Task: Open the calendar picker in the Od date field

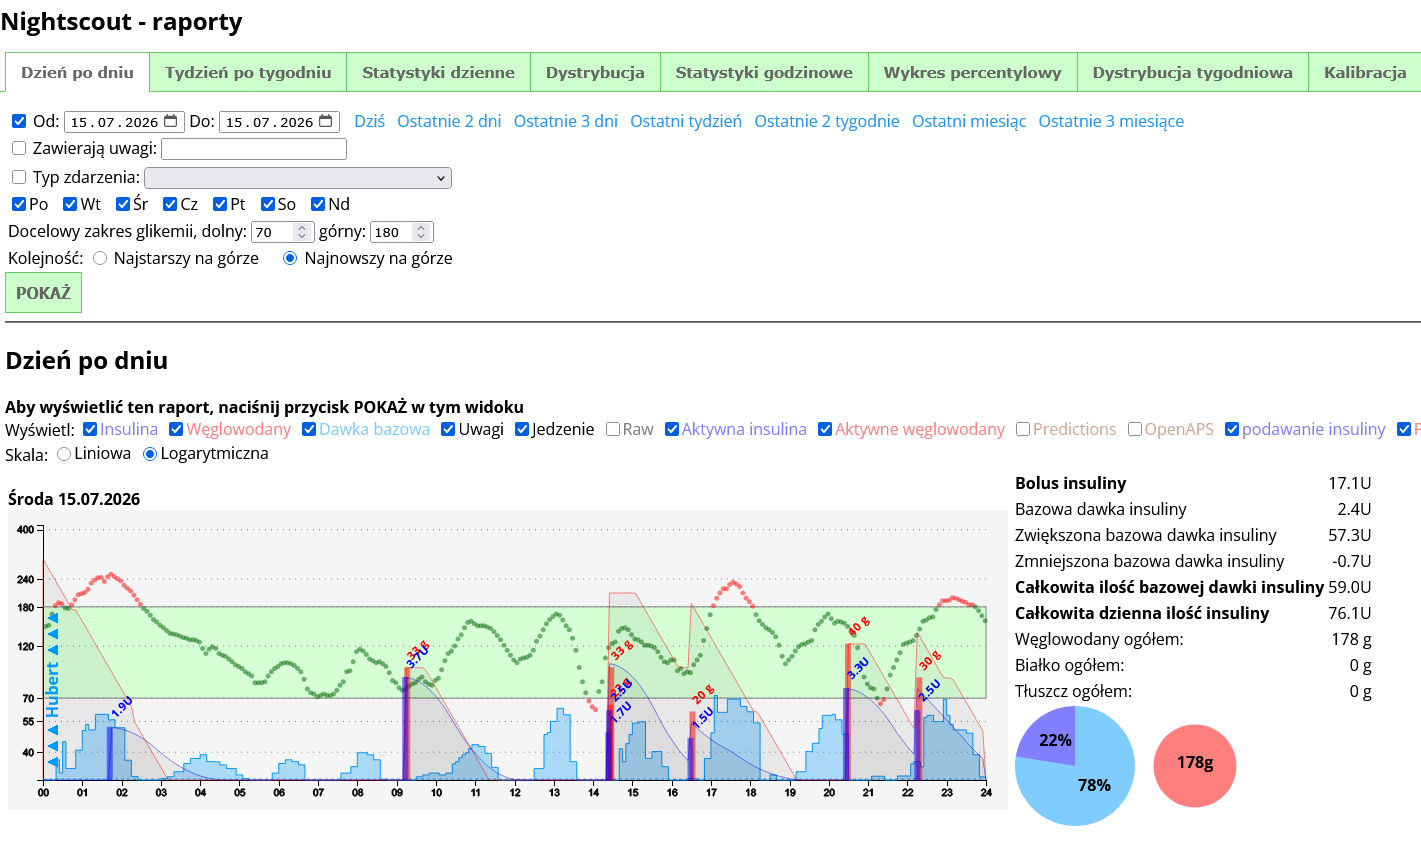Action: (x=171, y=121)
